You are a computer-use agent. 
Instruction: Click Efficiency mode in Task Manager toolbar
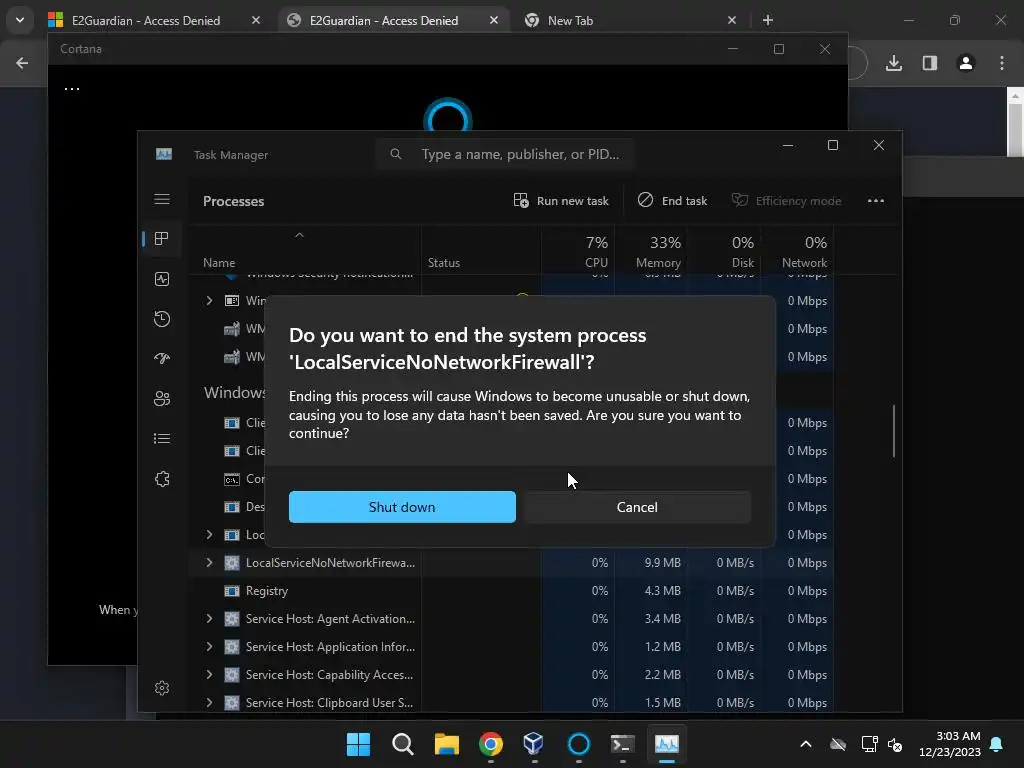coord(786,200)
